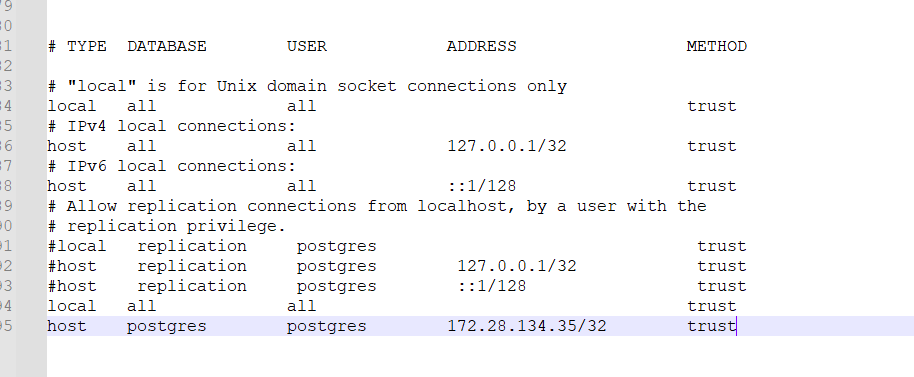914x377 pixels.
Task: Click the USER column header word
Action: [307, 46]
